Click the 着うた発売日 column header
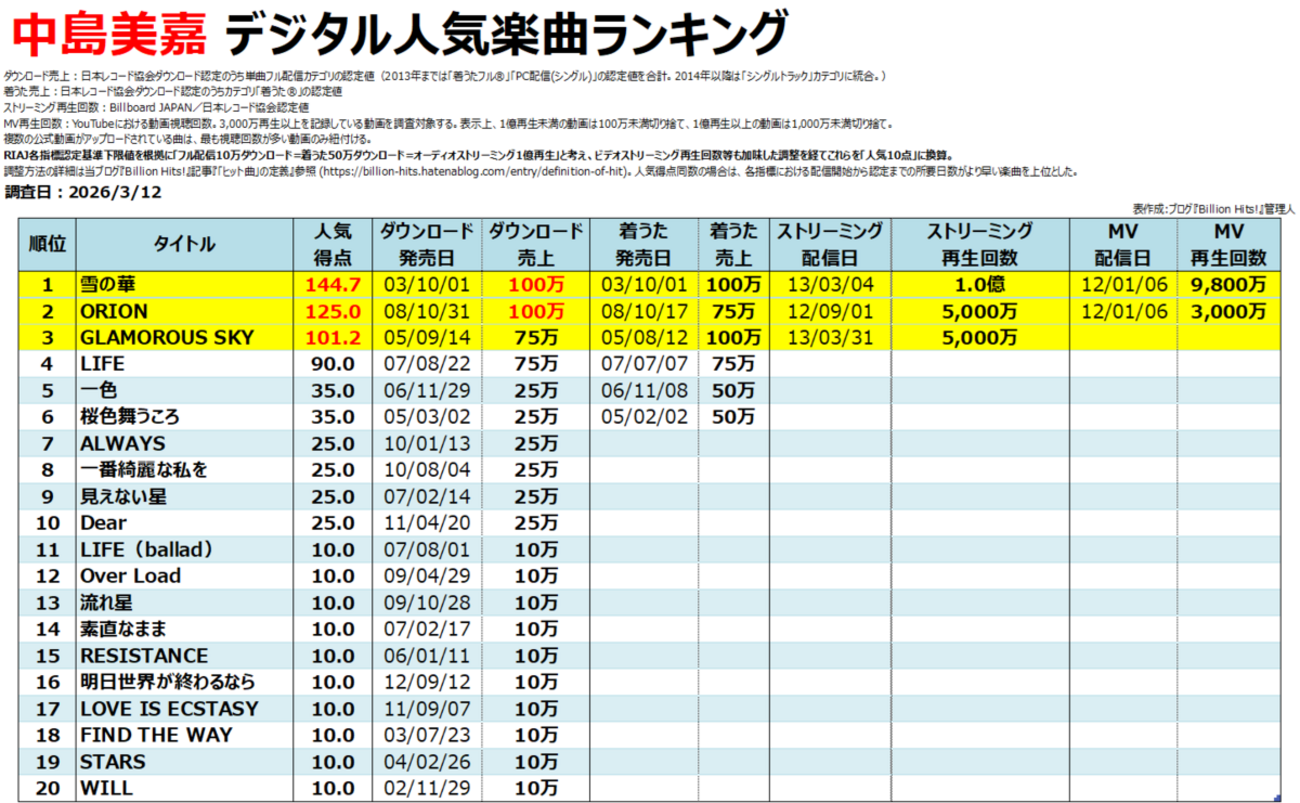 (x=644, y=244)
